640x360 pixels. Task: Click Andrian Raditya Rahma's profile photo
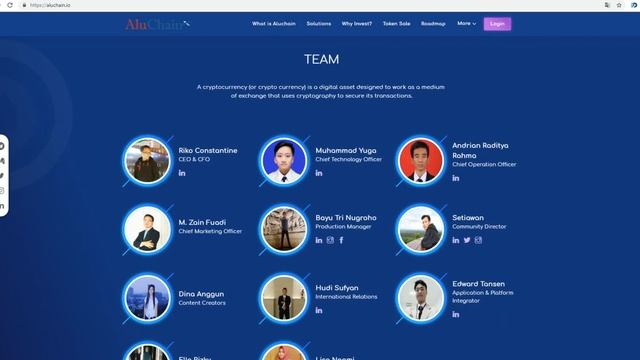(x=421, y=160)
